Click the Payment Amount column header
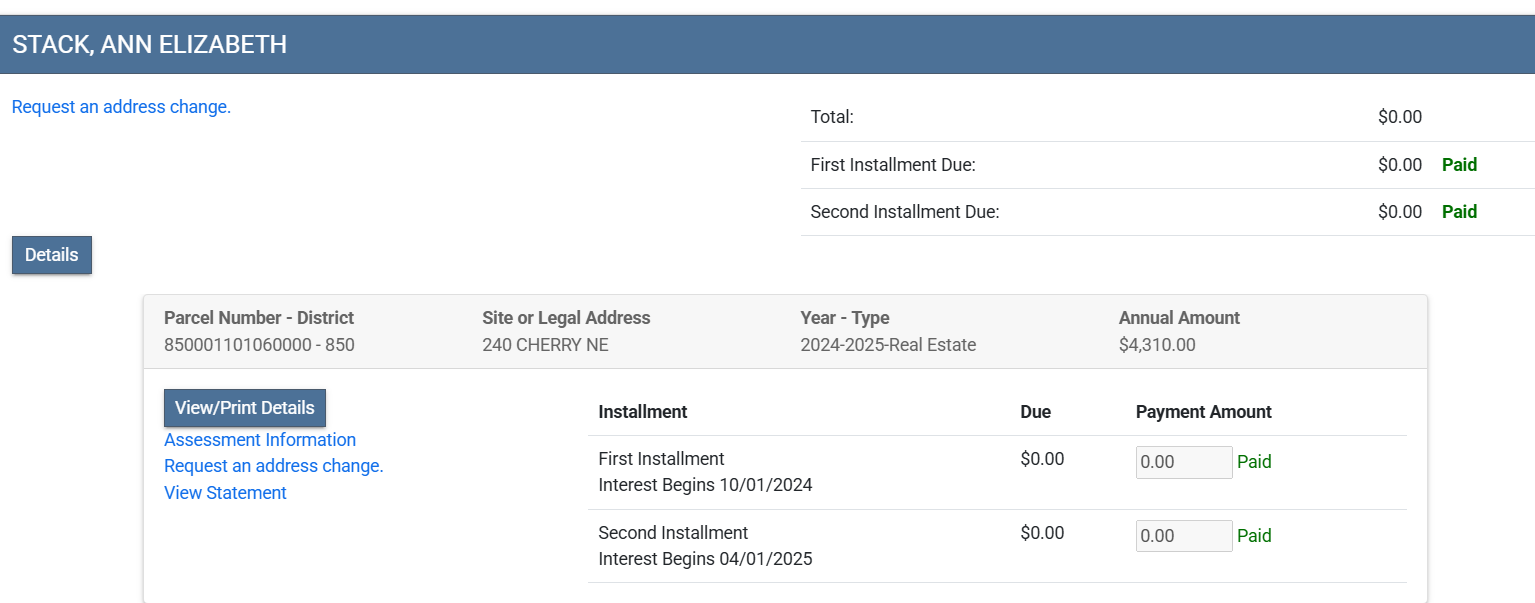1535x603 pixels. tap(1203, 412)
